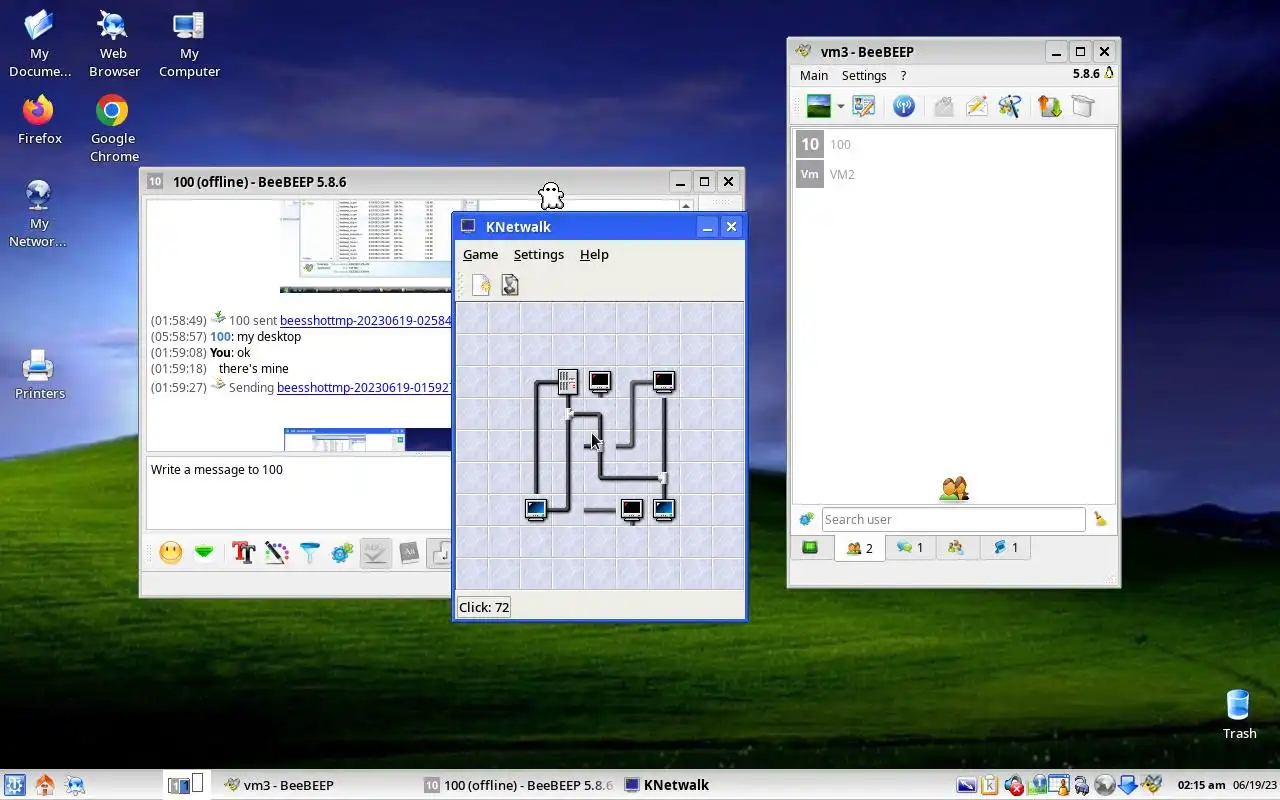Open the Printers desktop icon
Screen dimensions: 1280x800
pyautogui.click(x=40, y=375)
